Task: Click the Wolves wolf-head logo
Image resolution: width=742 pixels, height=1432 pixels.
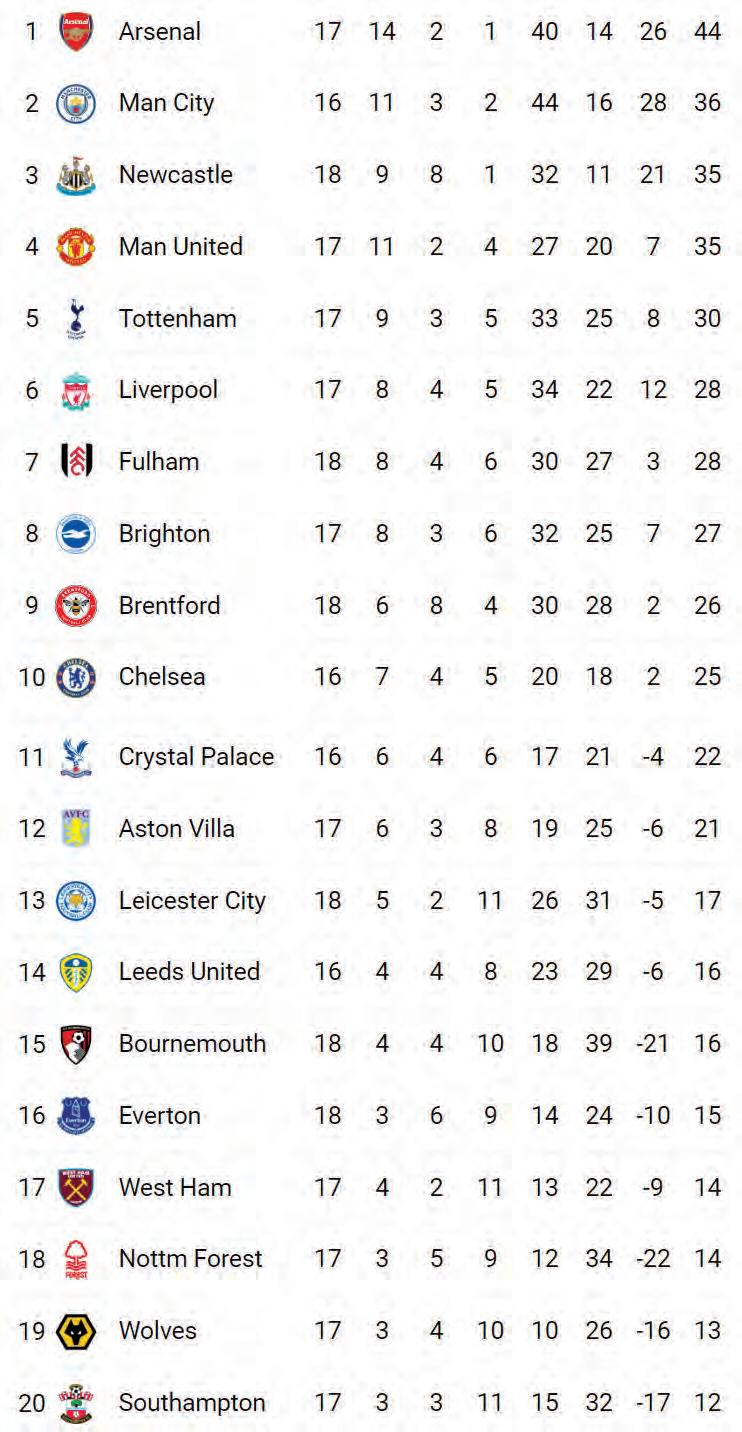Action: click(76, 1331)
